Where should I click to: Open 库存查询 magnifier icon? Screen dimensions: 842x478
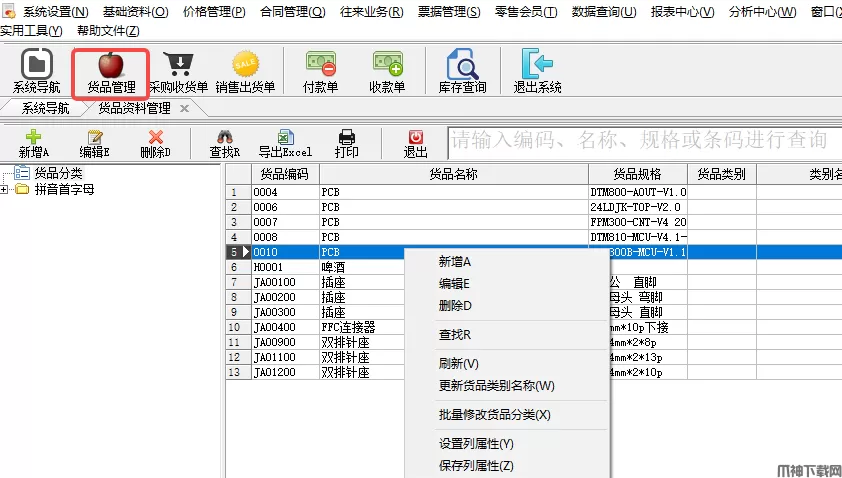462,64
